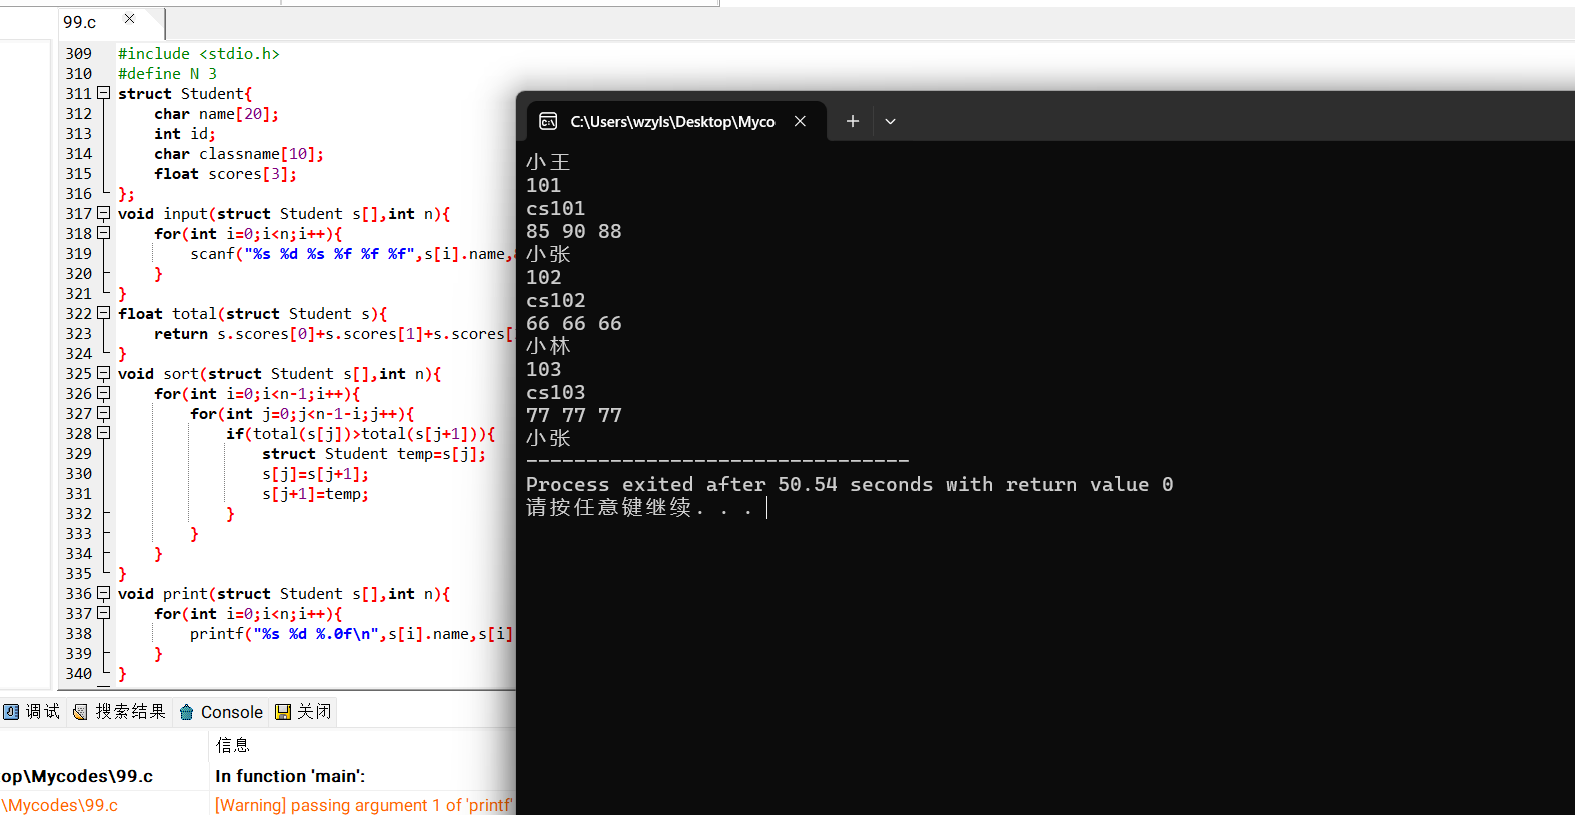The width and height of the screenshot is (1575, 815).
Task: Click the debug tab icon
Action: 11,712
